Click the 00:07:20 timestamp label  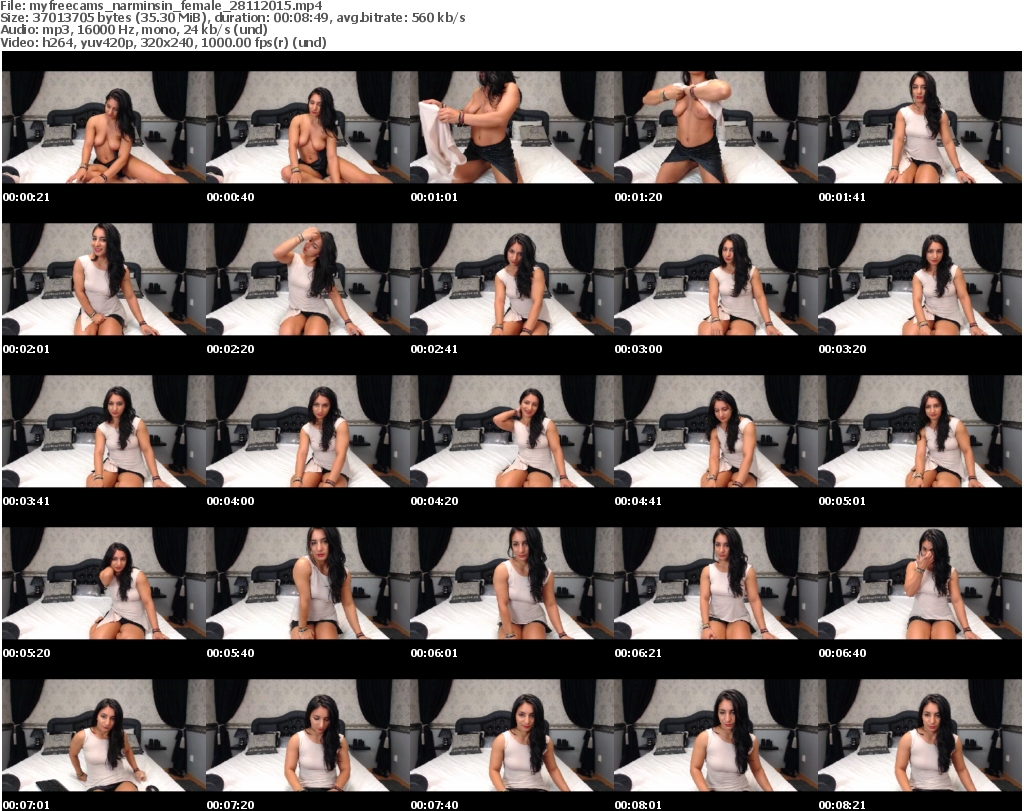pyautogui.click(x=231, y=805)
